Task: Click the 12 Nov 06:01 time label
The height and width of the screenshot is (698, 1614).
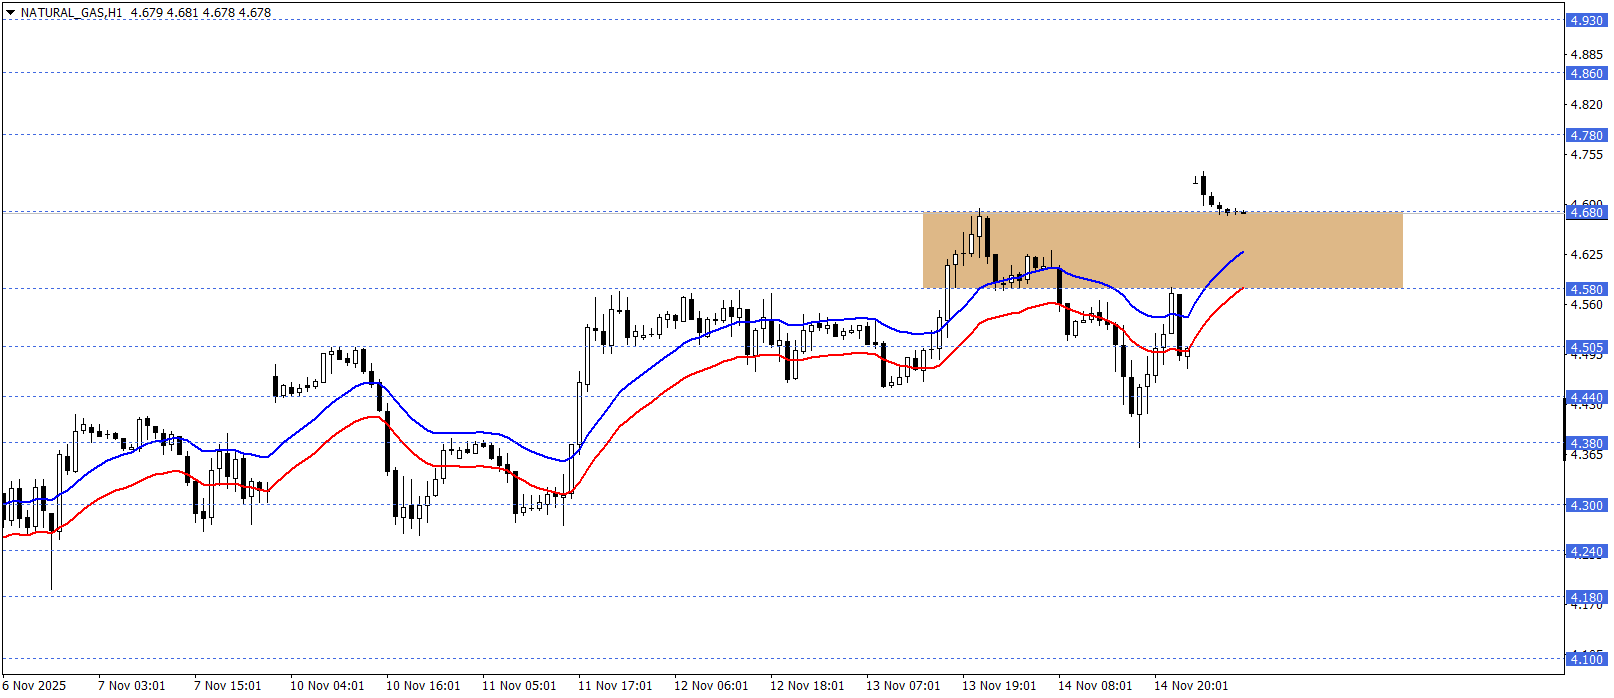Action: [711, 686]
